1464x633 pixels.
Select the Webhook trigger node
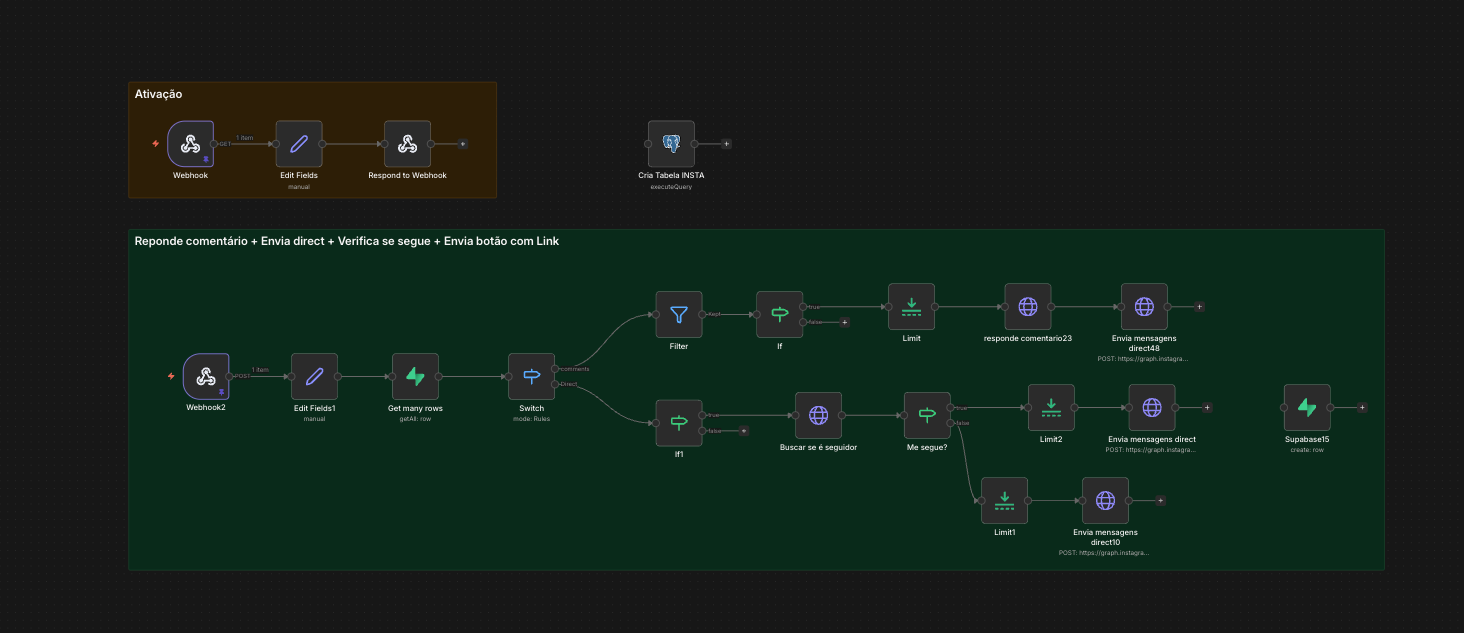click(190, 144)
